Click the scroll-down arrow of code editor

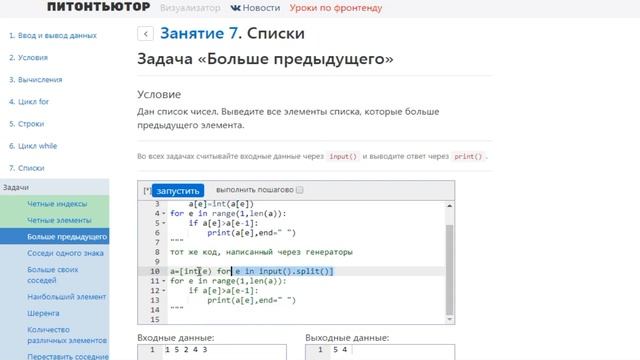pos(449,319)
